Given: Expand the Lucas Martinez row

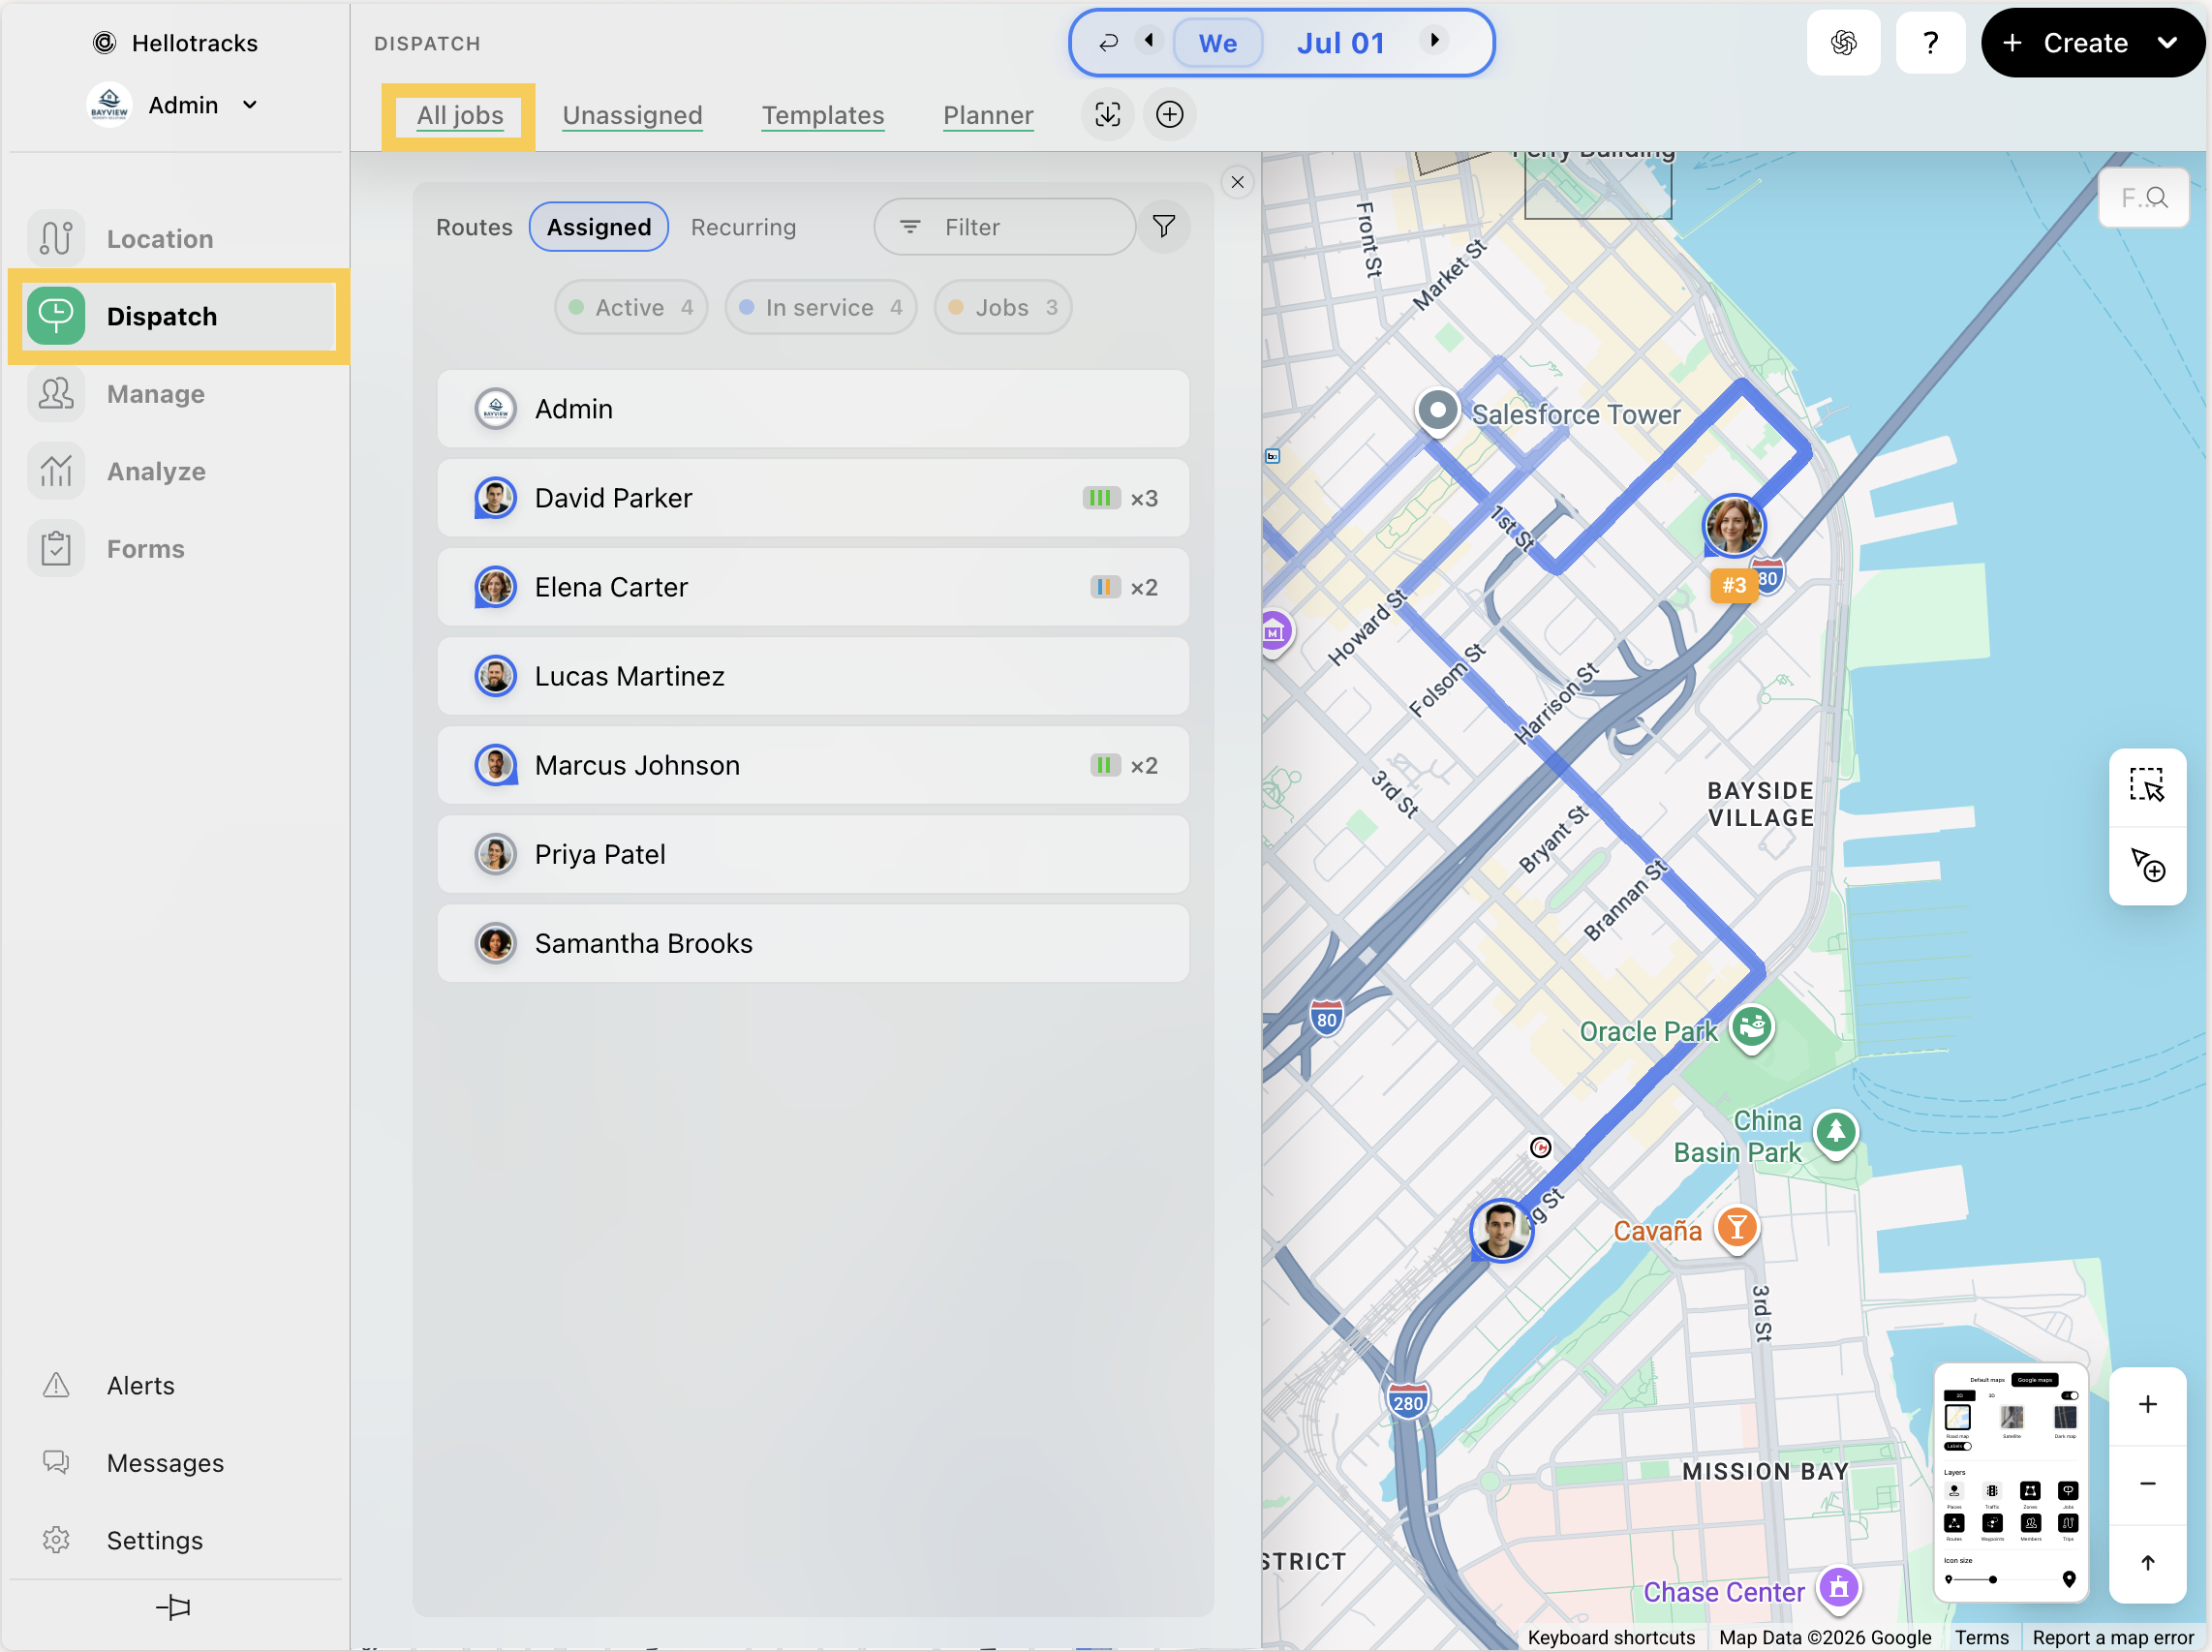Looking at the screenshot, I should 813,676.
